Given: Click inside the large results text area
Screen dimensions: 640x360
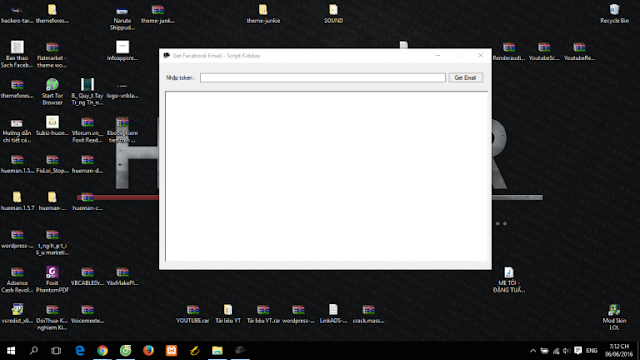Looking at the screenshot, I should (x=326, y=176).
